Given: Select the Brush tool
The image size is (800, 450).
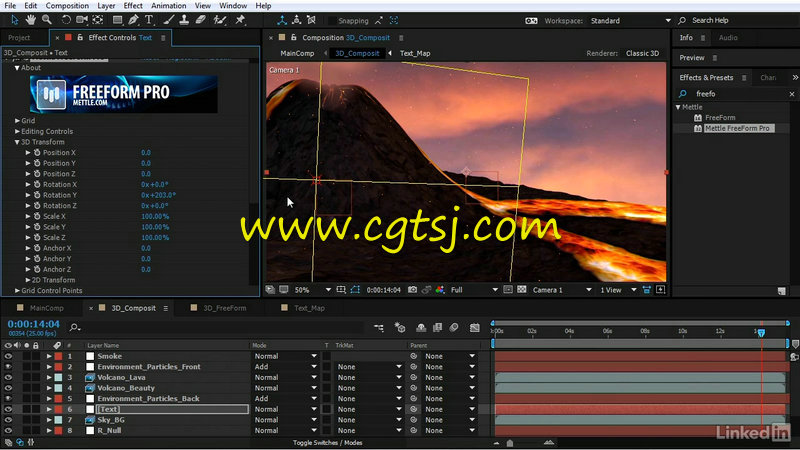Looking at the screenshot, I should coord(168,20).
